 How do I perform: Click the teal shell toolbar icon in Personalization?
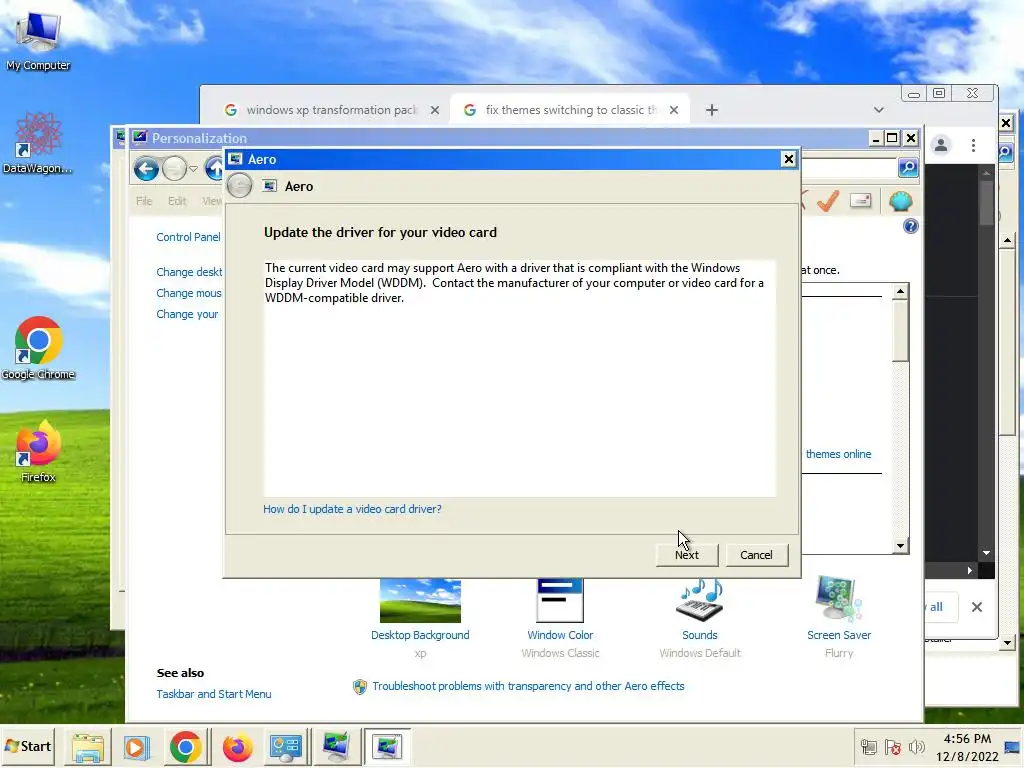[x=900, y=201]
